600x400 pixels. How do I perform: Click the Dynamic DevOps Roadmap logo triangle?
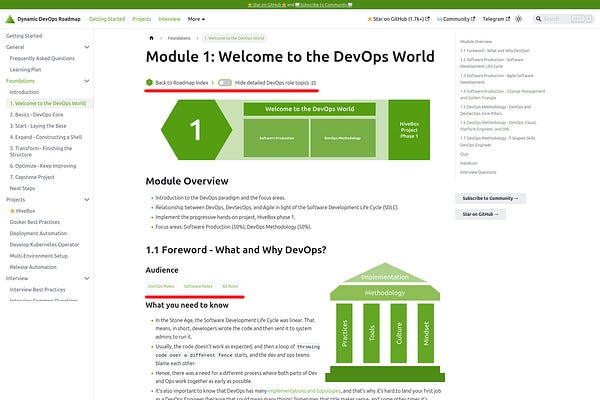(x=10, y=19)
